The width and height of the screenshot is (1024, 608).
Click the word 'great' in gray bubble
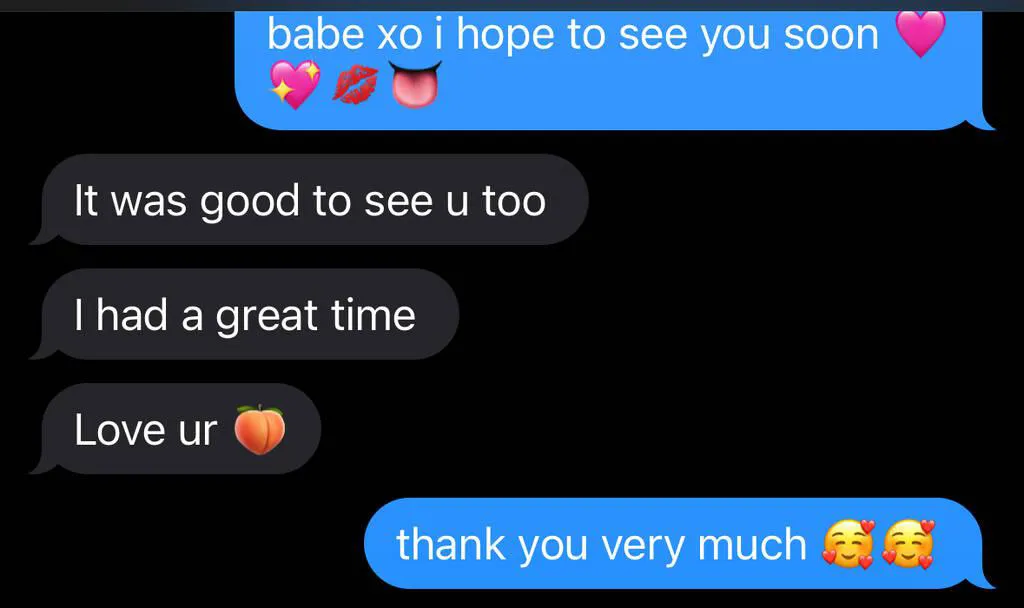[266, 316]
